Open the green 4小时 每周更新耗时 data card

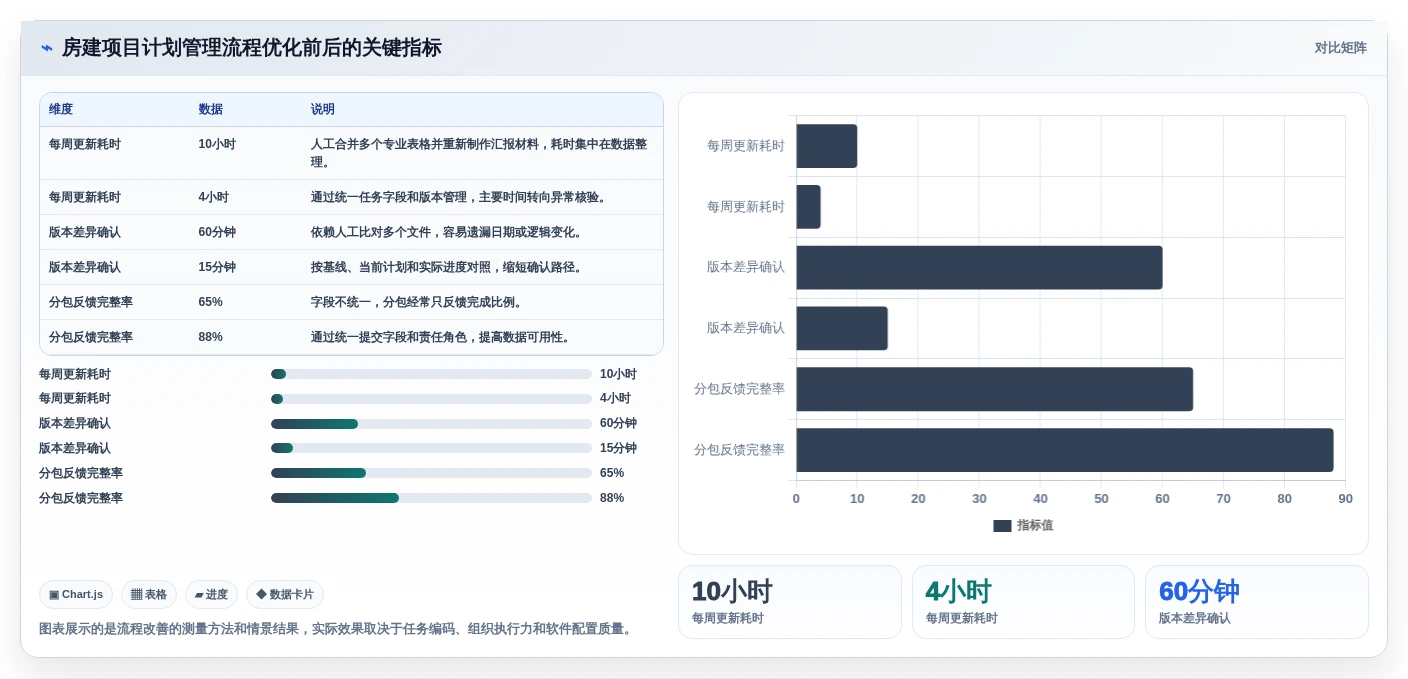click(1023, 602)
